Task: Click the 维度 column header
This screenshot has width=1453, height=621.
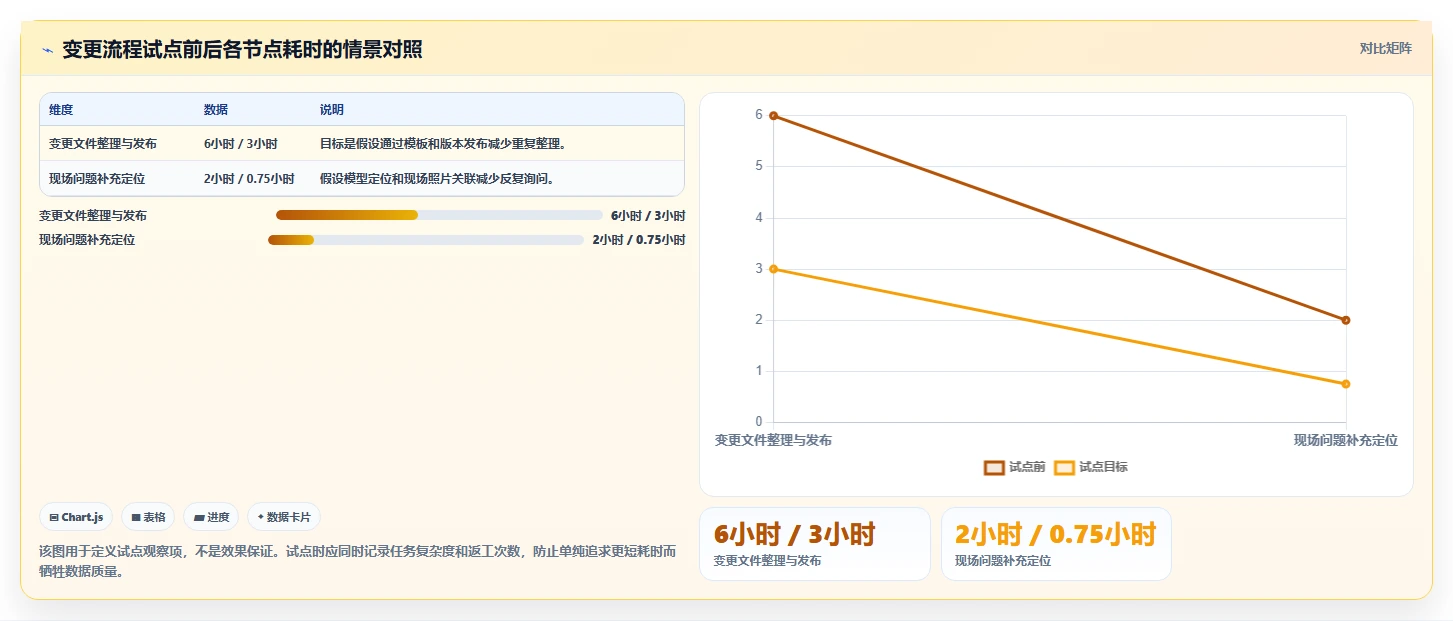Action: tap(61, 110)
